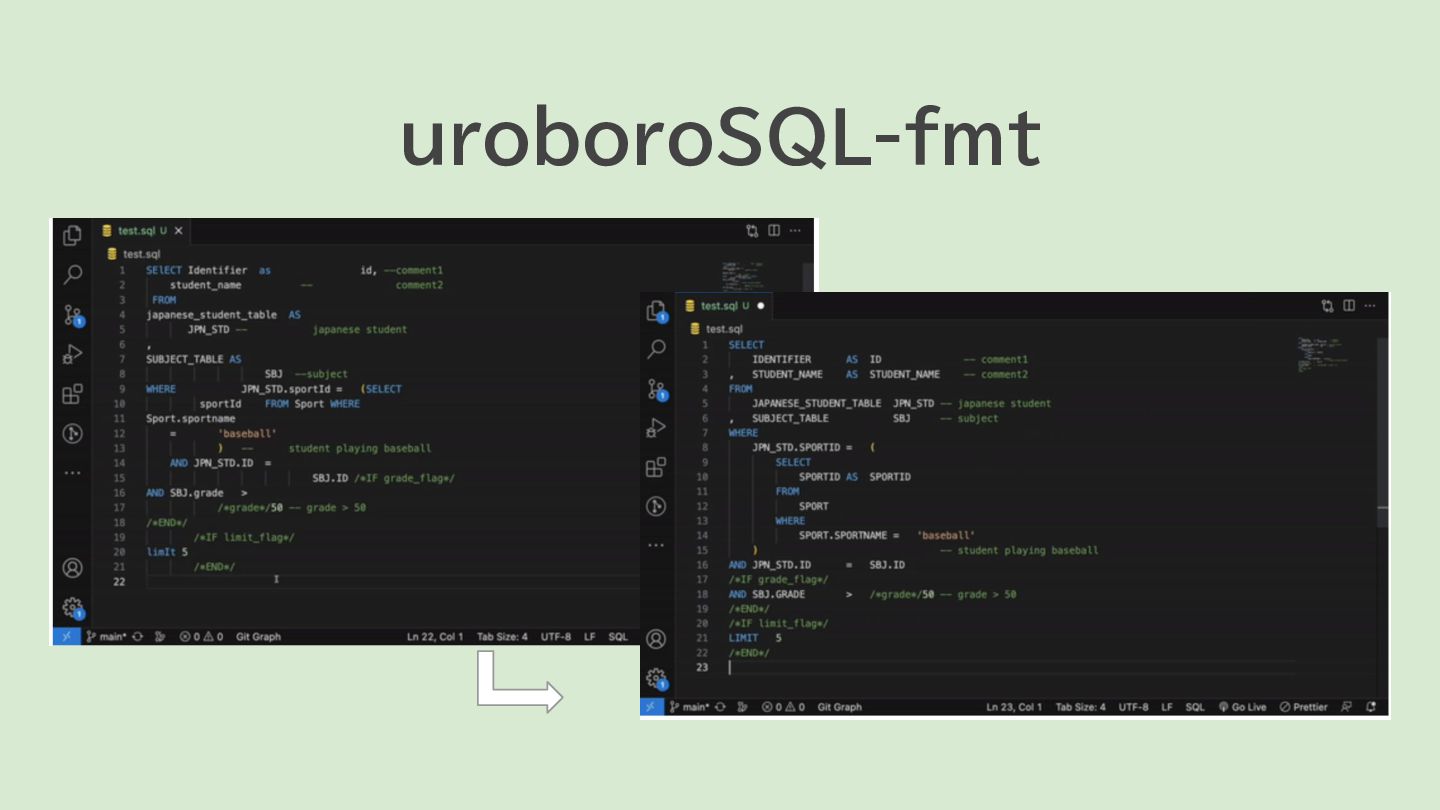Open Accounts menu in the left window
Screen dimensions: 1440x810
(x=72, y=568)
